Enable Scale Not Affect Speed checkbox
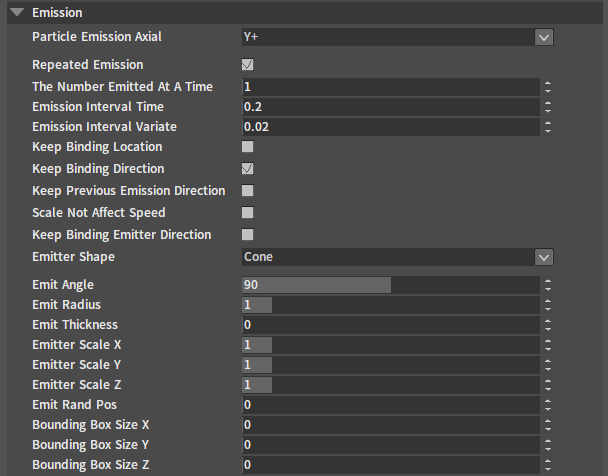 click(x=248, y=213)
